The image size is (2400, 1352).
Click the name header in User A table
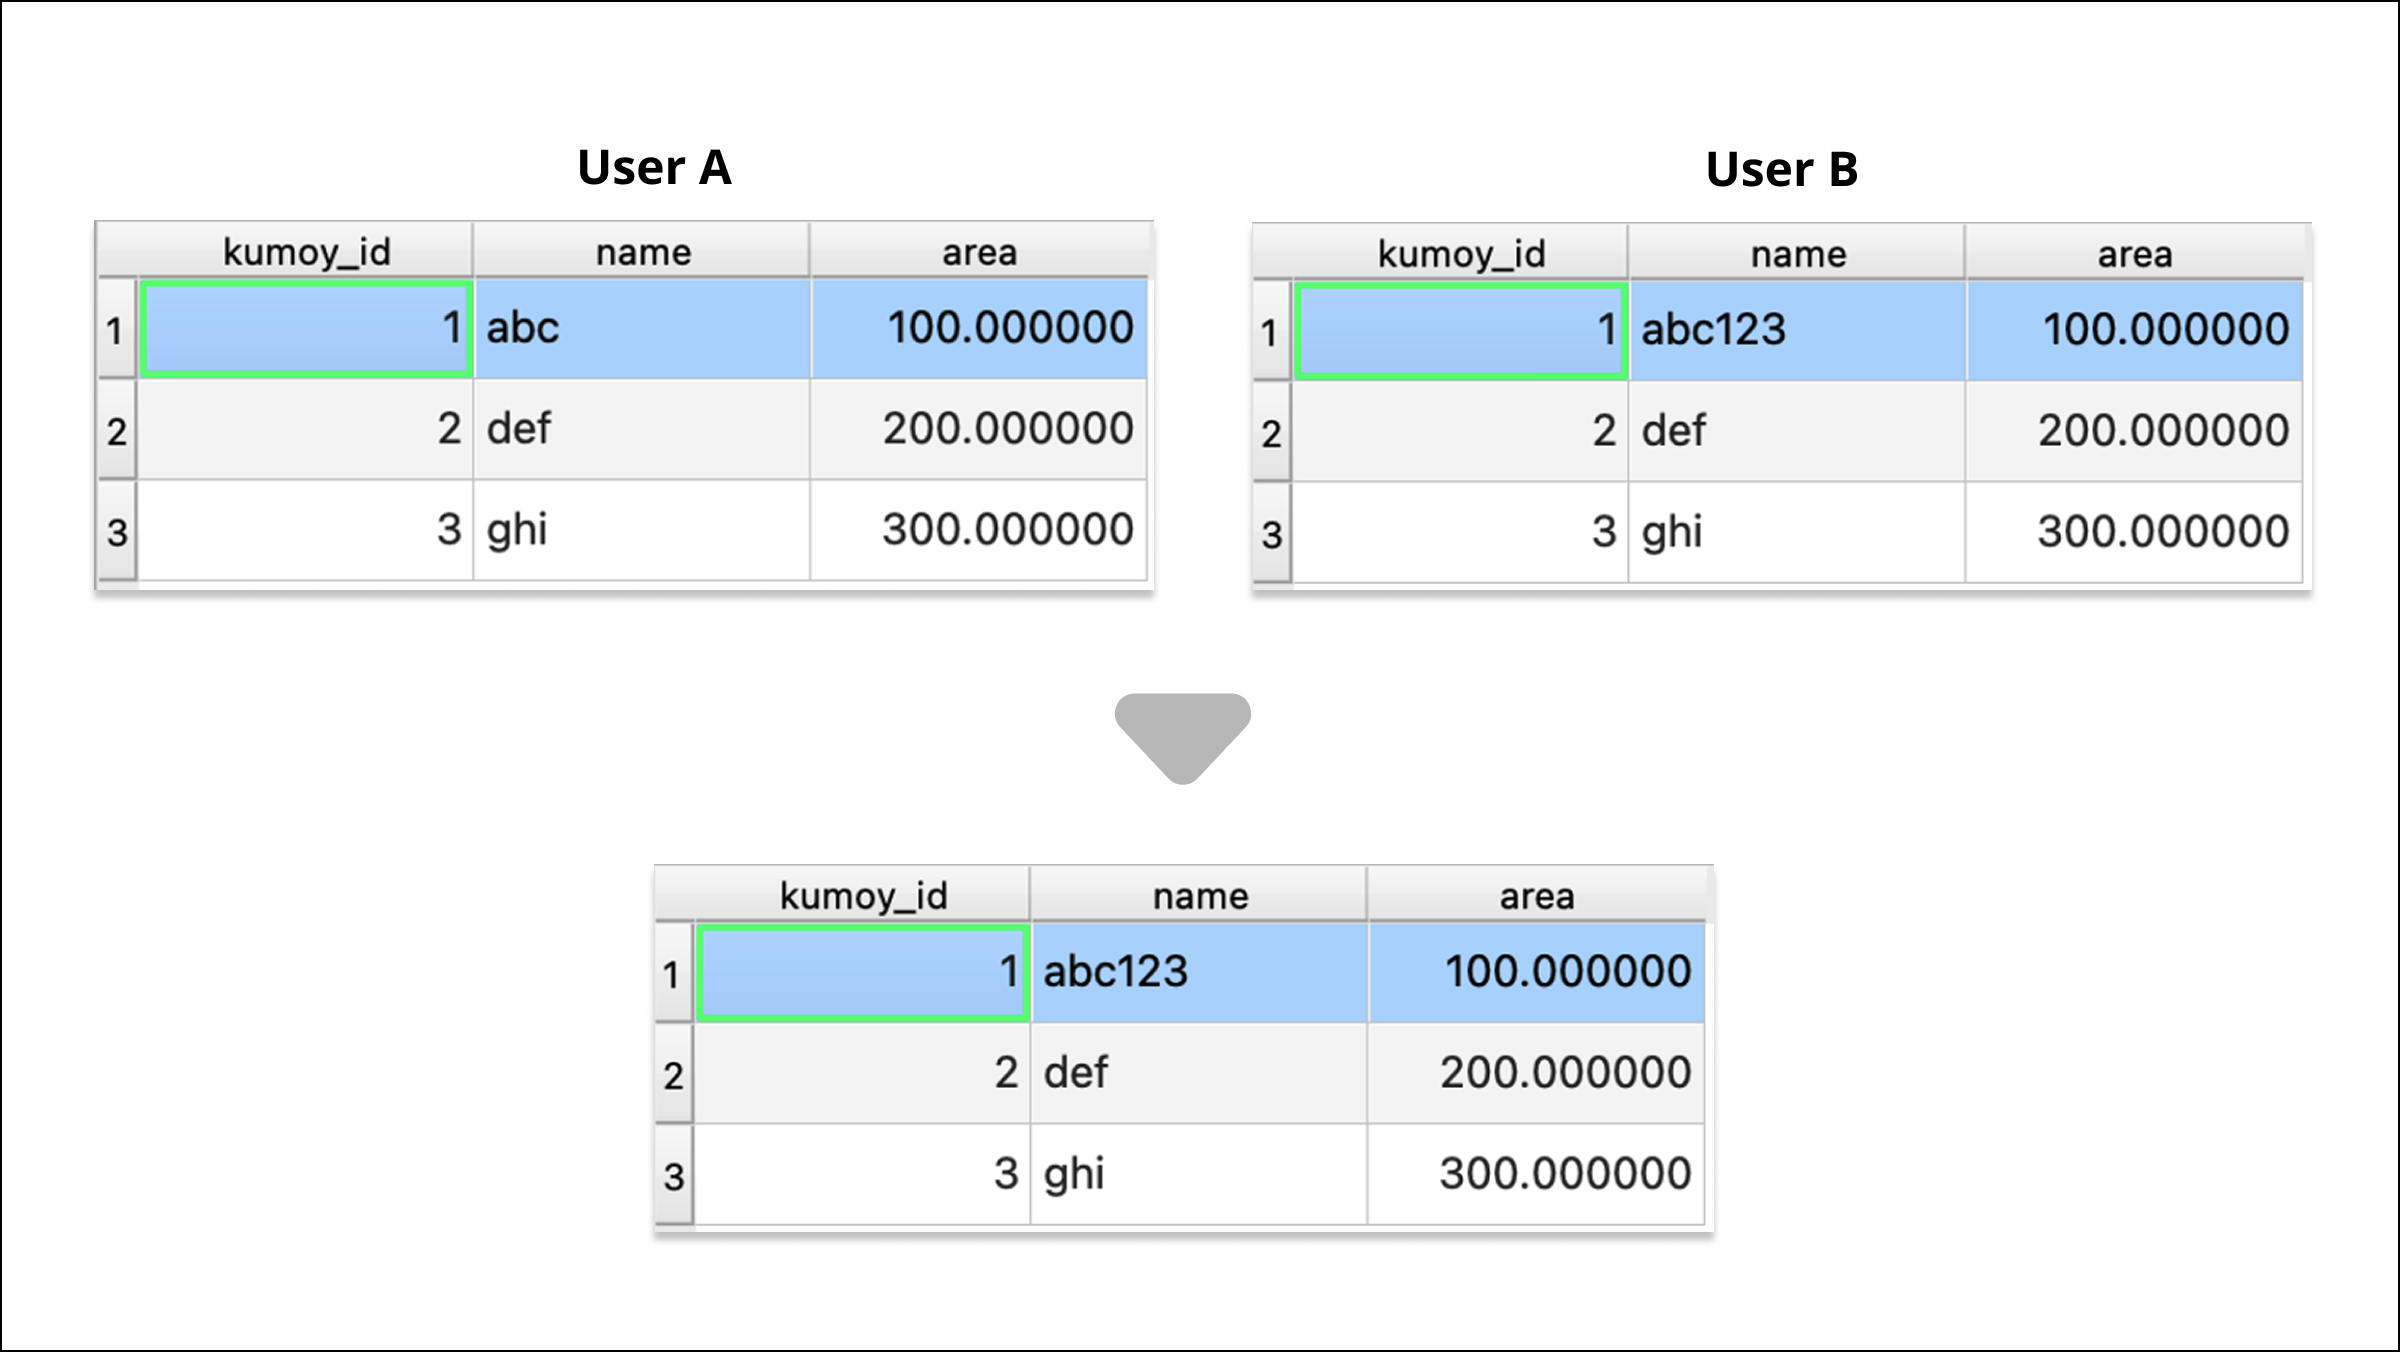click(642, 252)
